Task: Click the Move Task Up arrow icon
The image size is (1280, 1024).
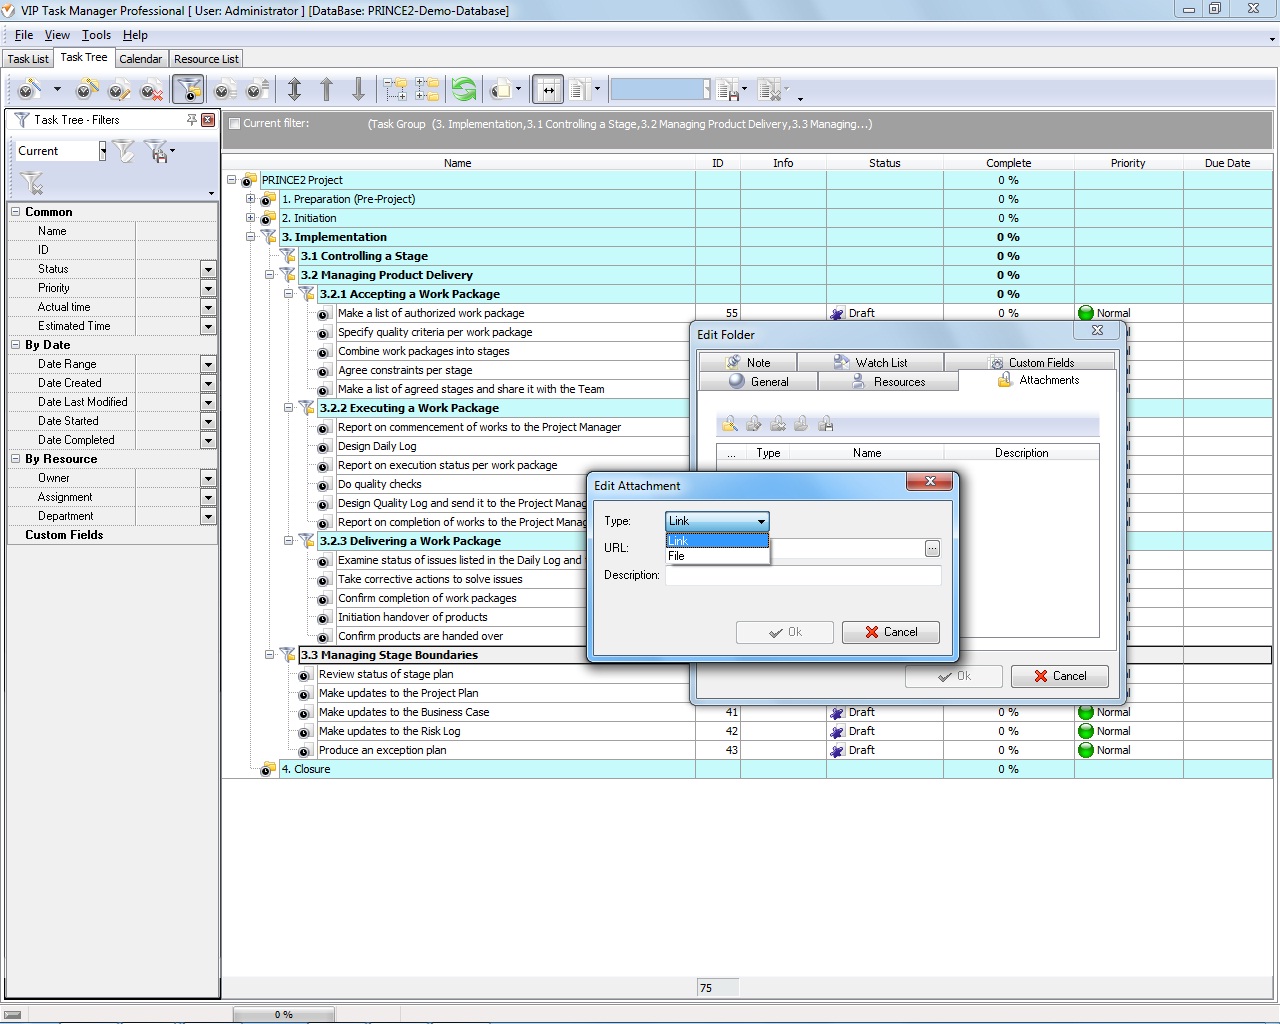Action: click(326, 90)
